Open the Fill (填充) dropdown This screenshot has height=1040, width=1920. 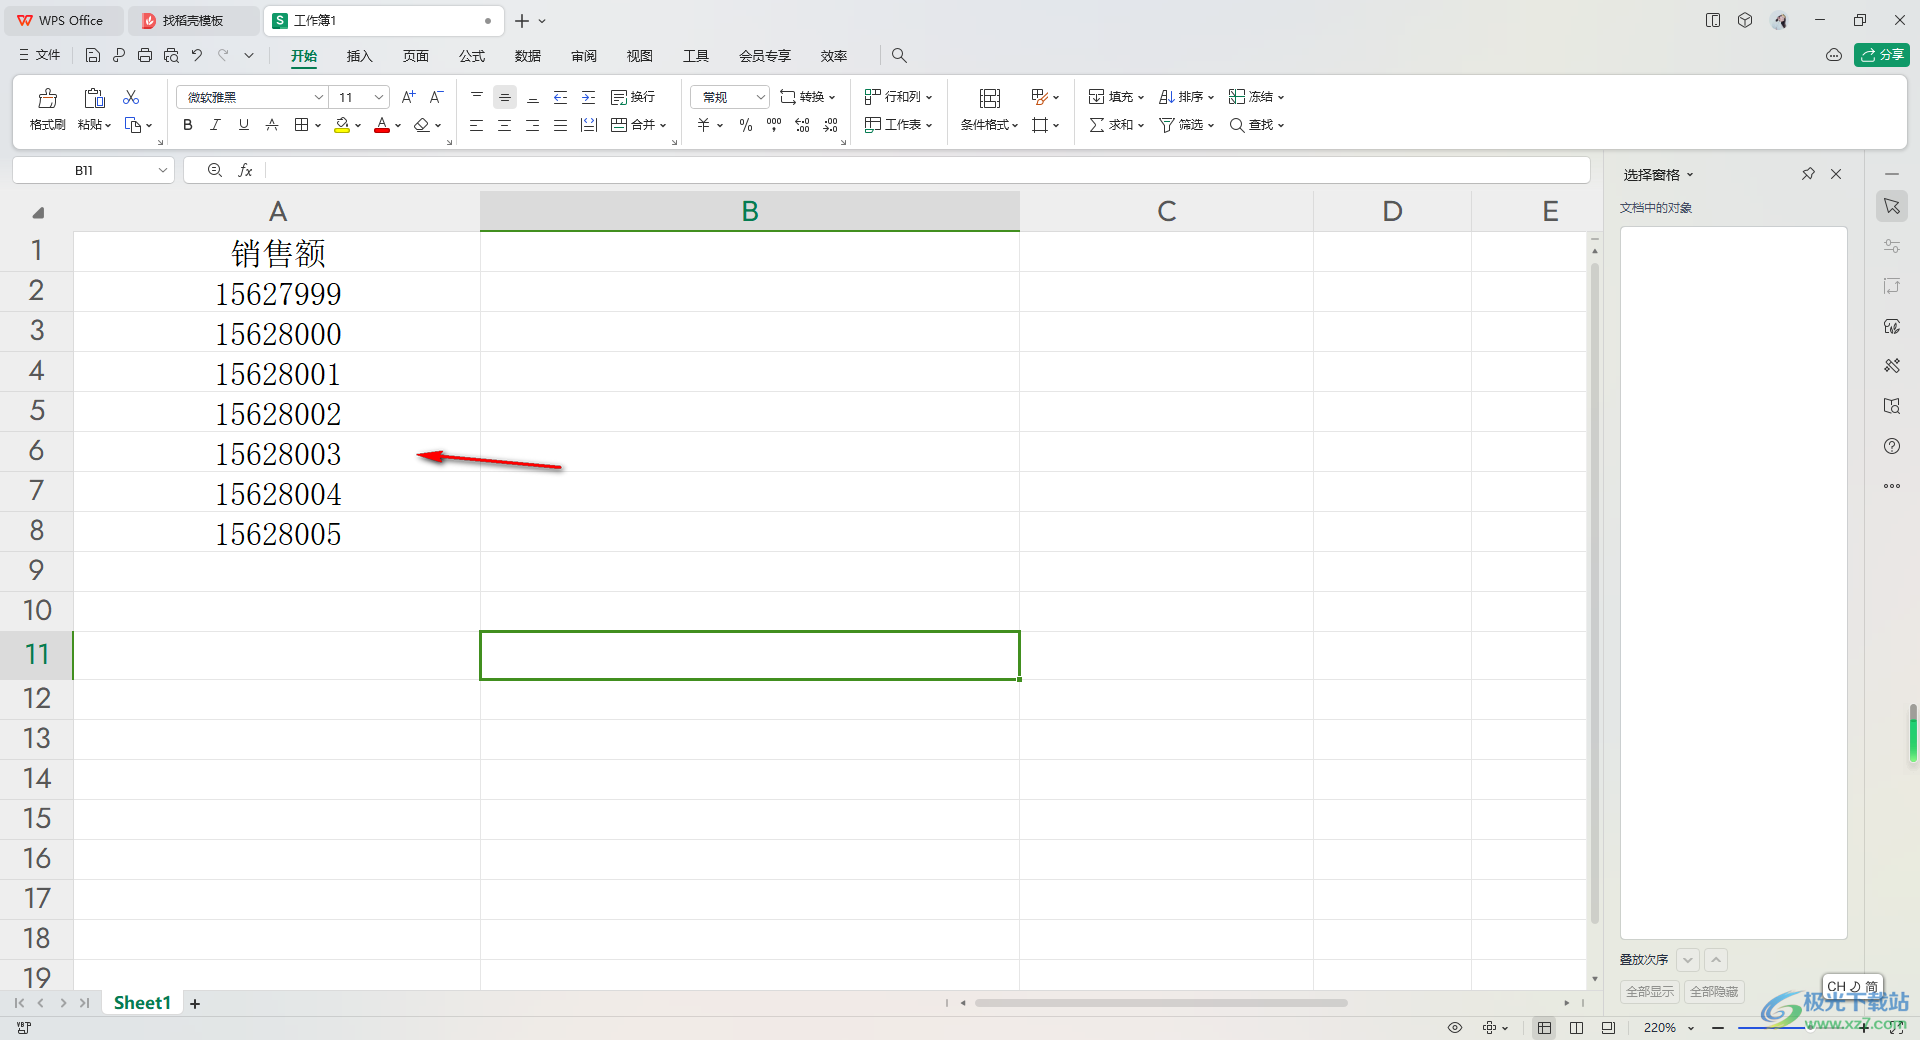(x=1117, y=97)
